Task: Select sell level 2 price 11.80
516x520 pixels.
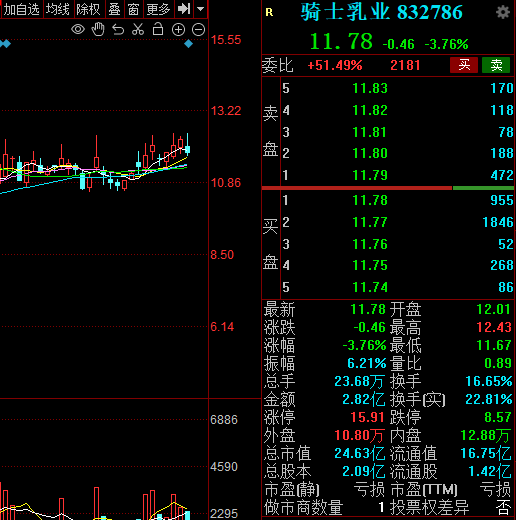Action: pyautogui.click(x=370, y=153)
